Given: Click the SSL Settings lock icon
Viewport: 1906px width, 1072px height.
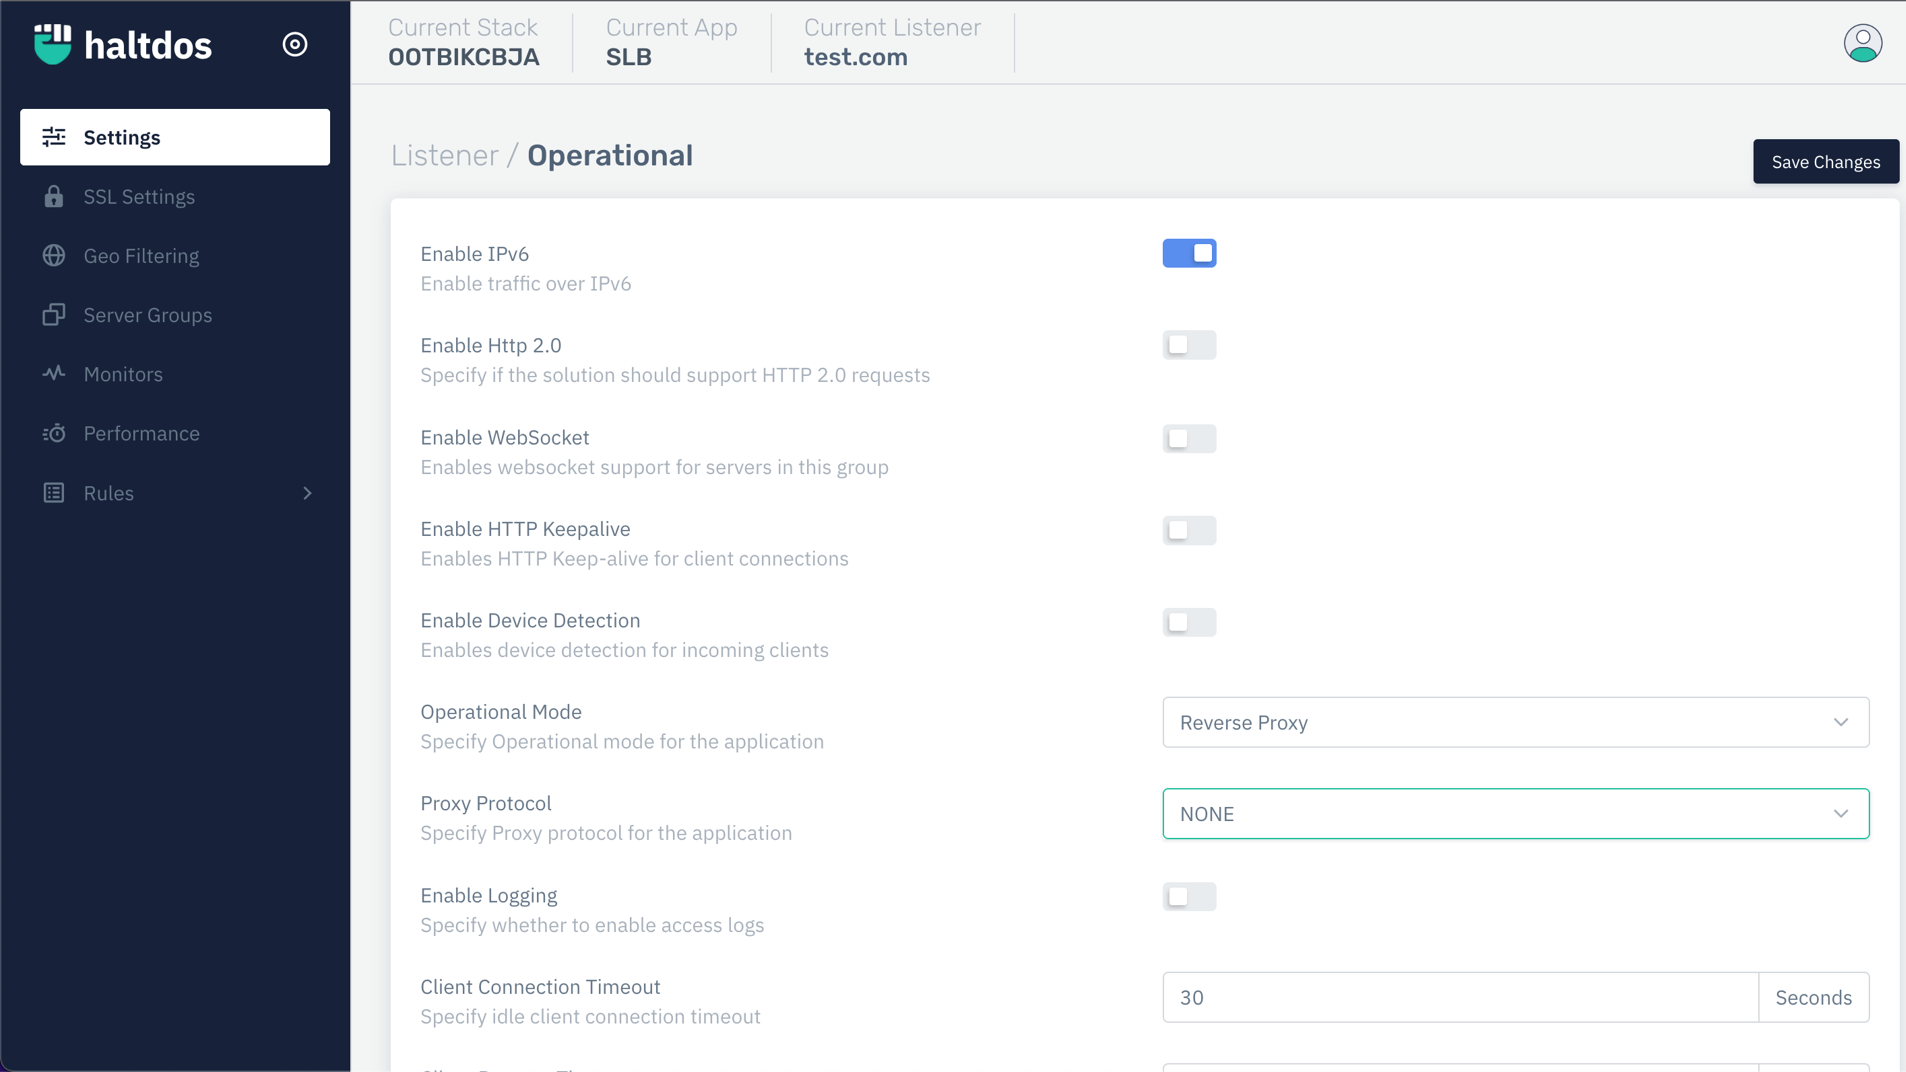Looking at the screenshot, I should click(x=54, y=197).
